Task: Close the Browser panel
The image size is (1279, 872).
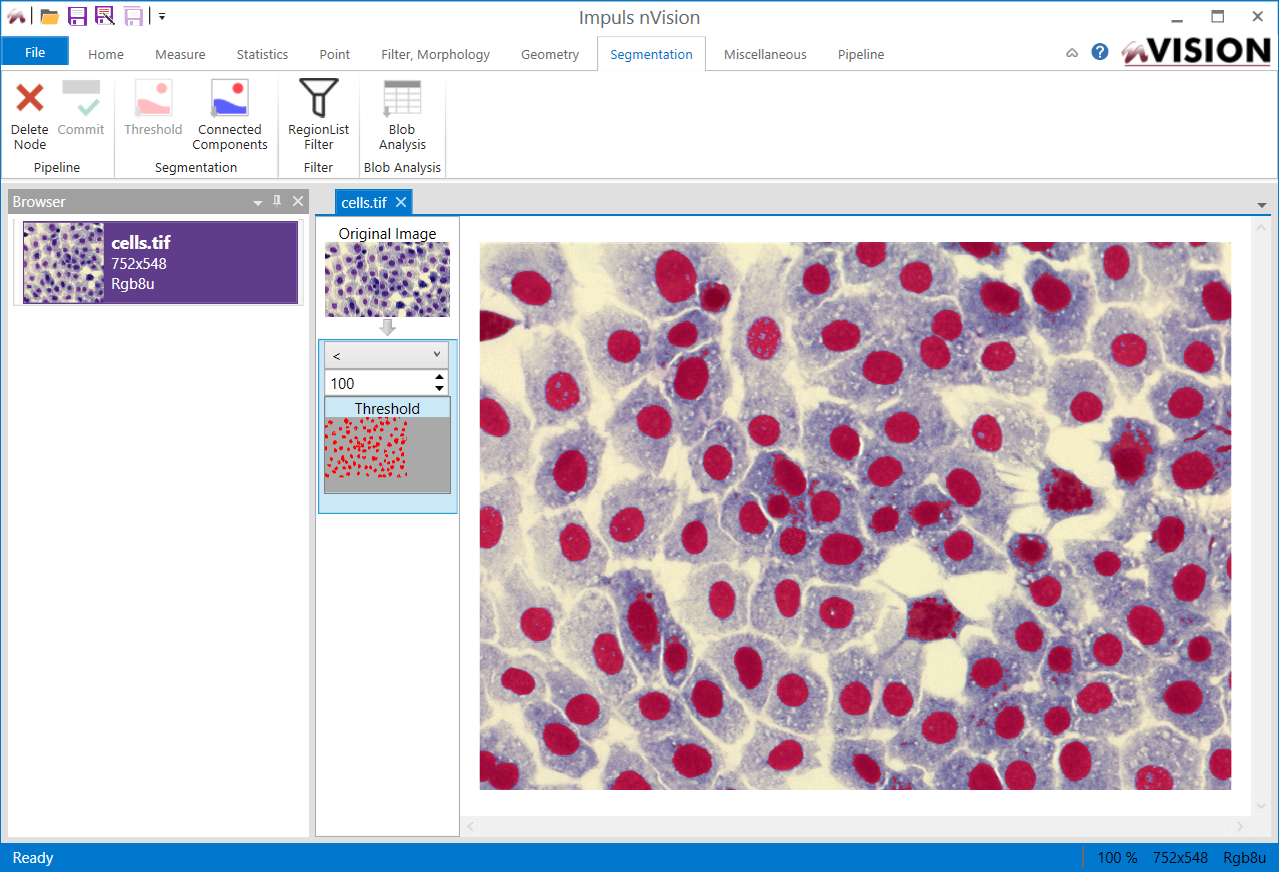Action: coord(297,201)
